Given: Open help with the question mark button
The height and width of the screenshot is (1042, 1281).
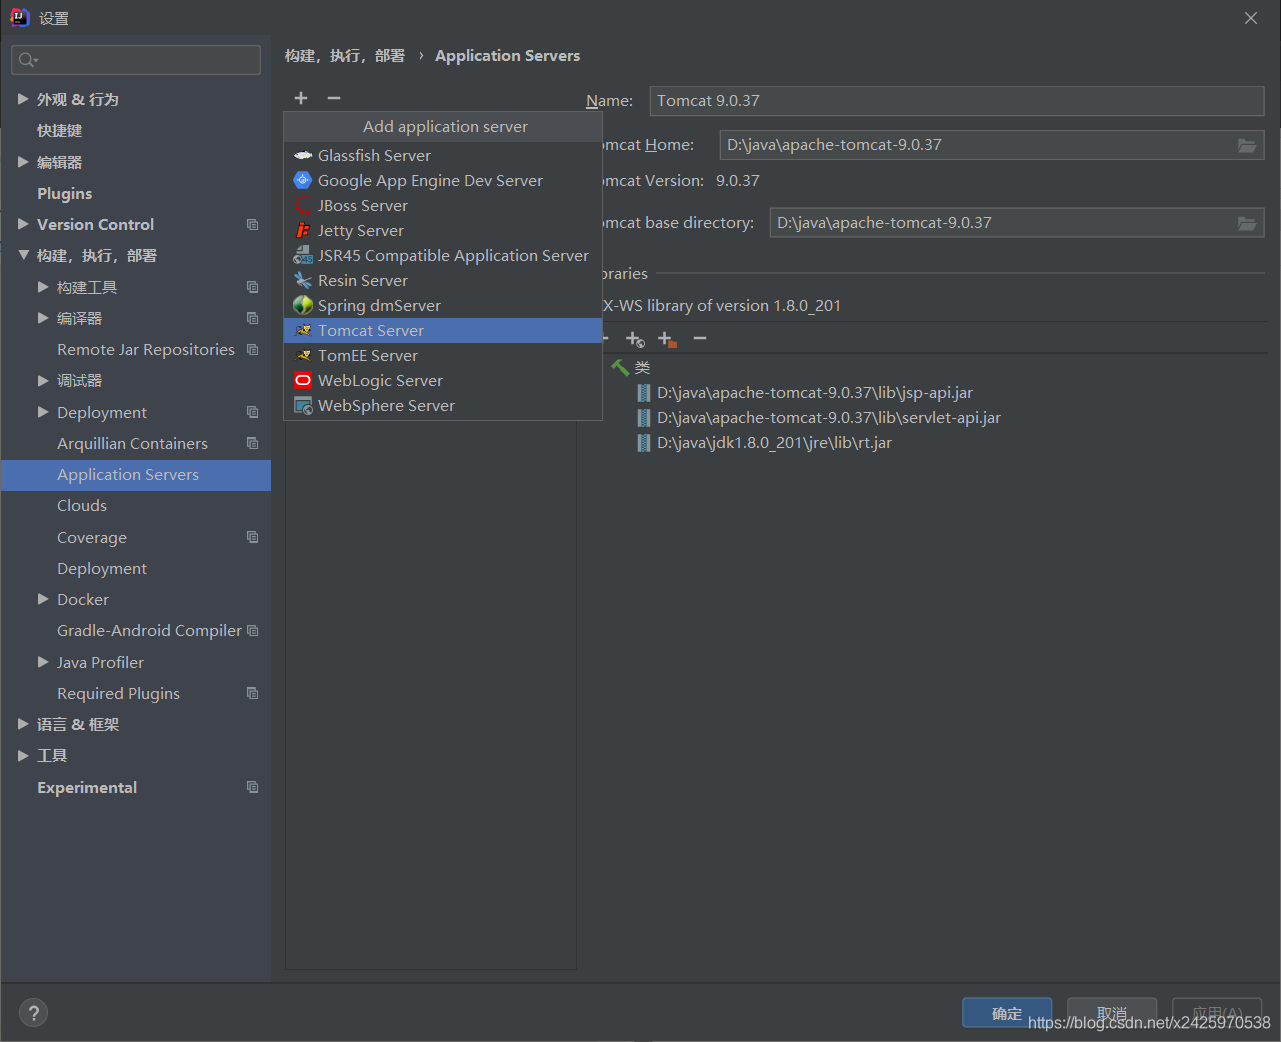Looking at the screenshot, I should pos(33,1012).
